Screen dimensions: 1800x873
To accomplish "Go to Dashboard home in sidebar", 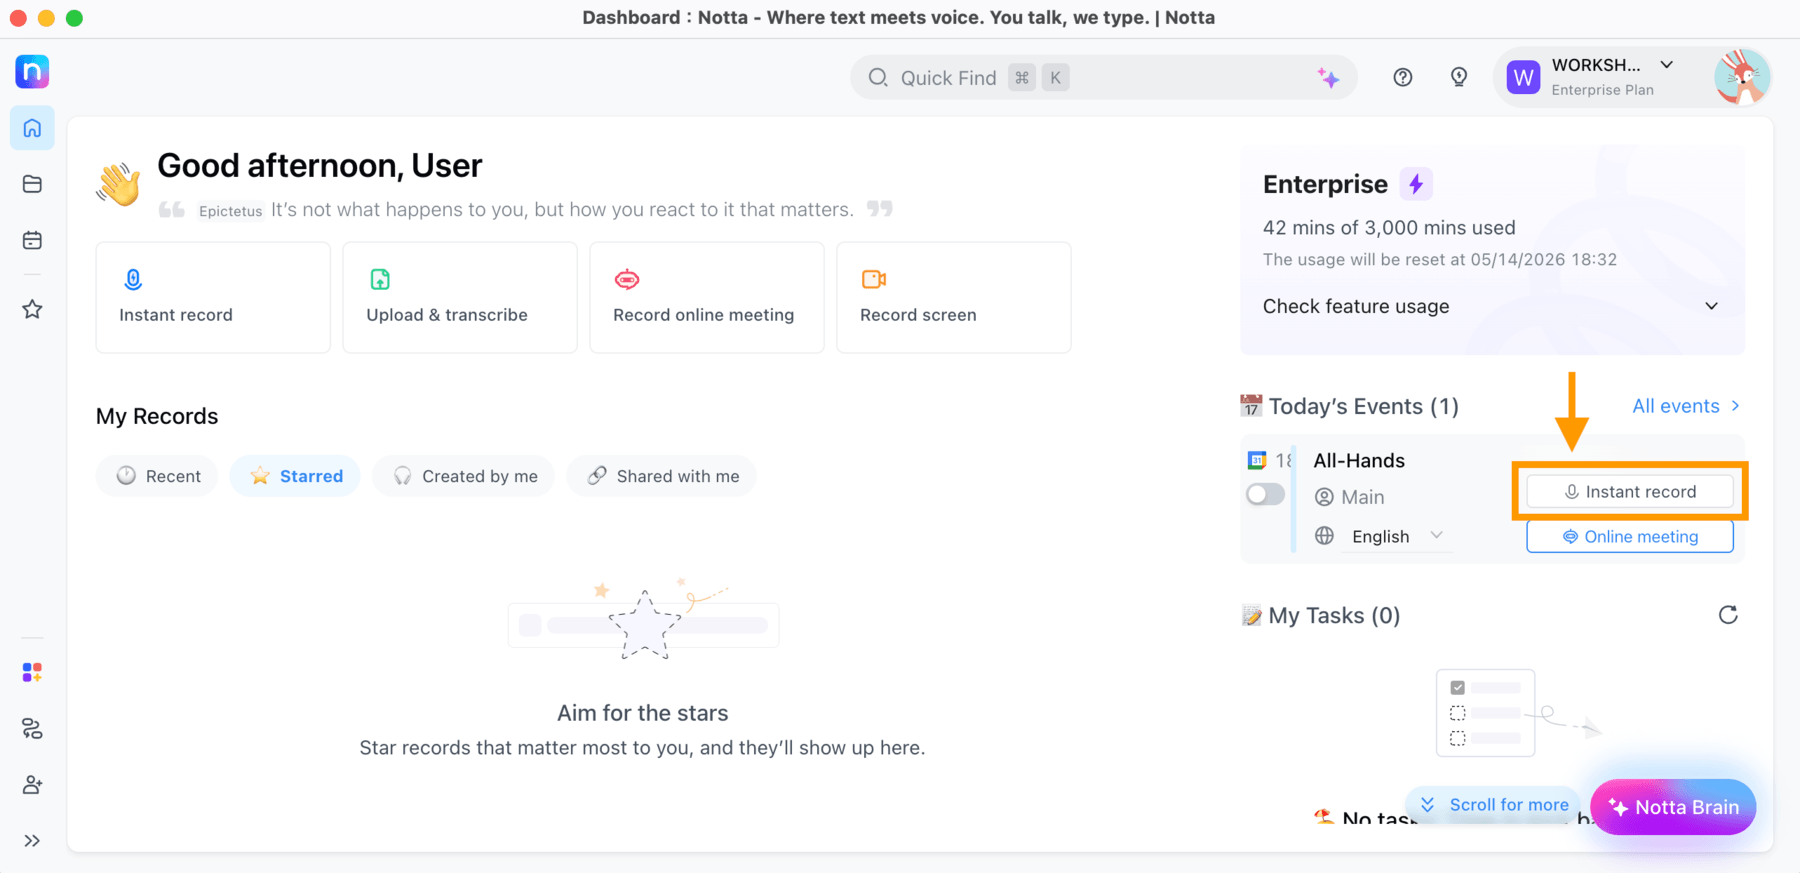I will (32, 129).
